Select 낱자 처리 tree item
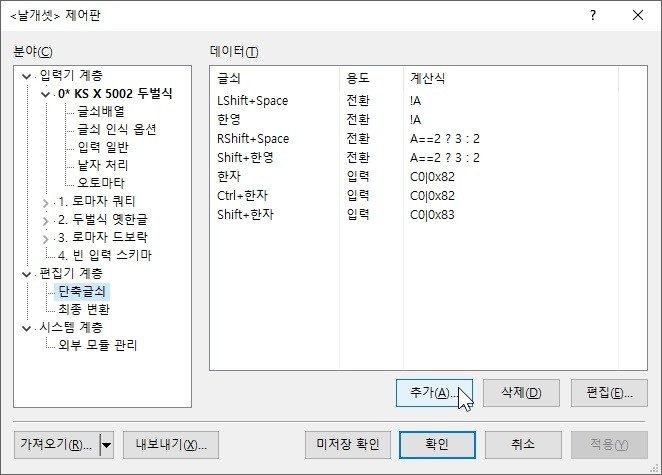This screenshot has width=662, height=475. coord(103,165)
